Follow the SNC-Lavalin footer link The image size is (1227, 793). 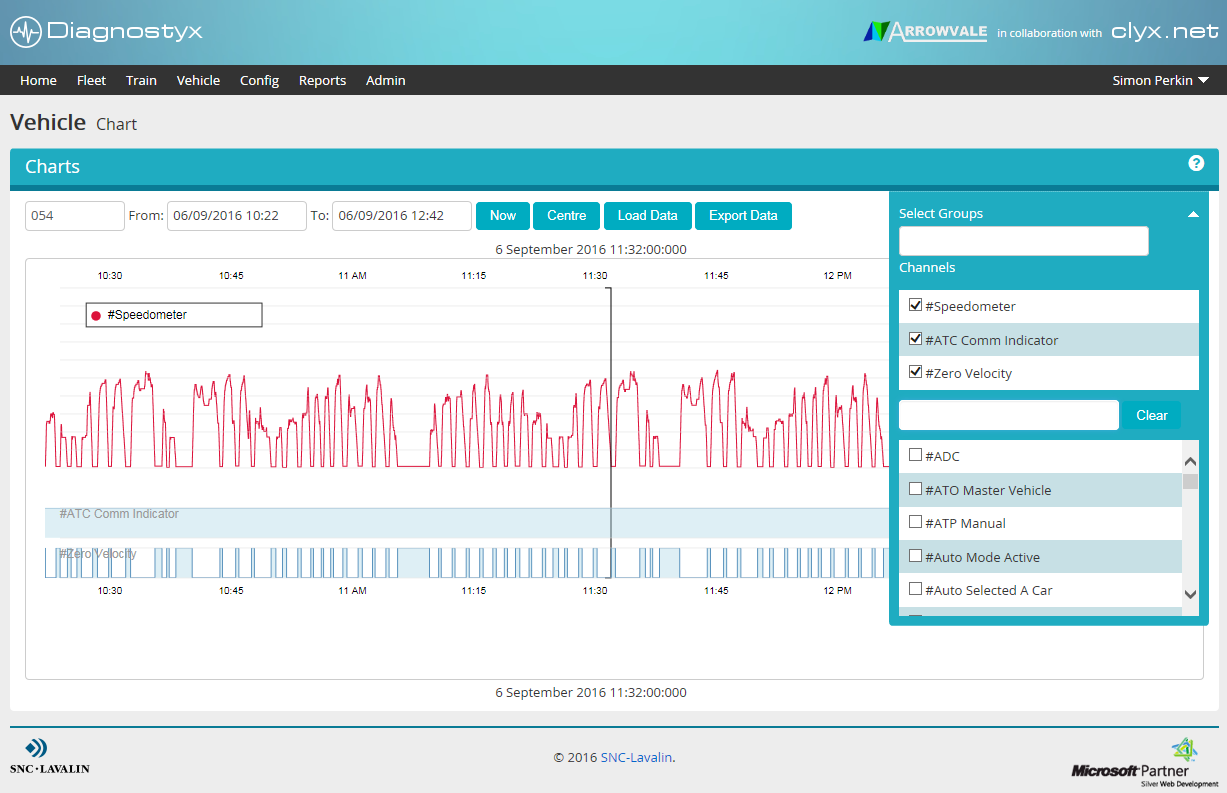coord(637,757)
